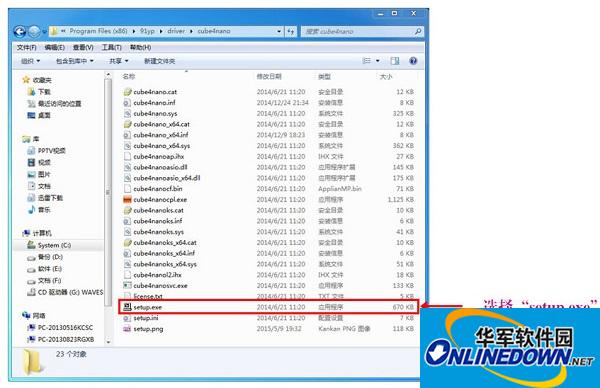Click the navigation pane scroll down arrow

point(108,341)
